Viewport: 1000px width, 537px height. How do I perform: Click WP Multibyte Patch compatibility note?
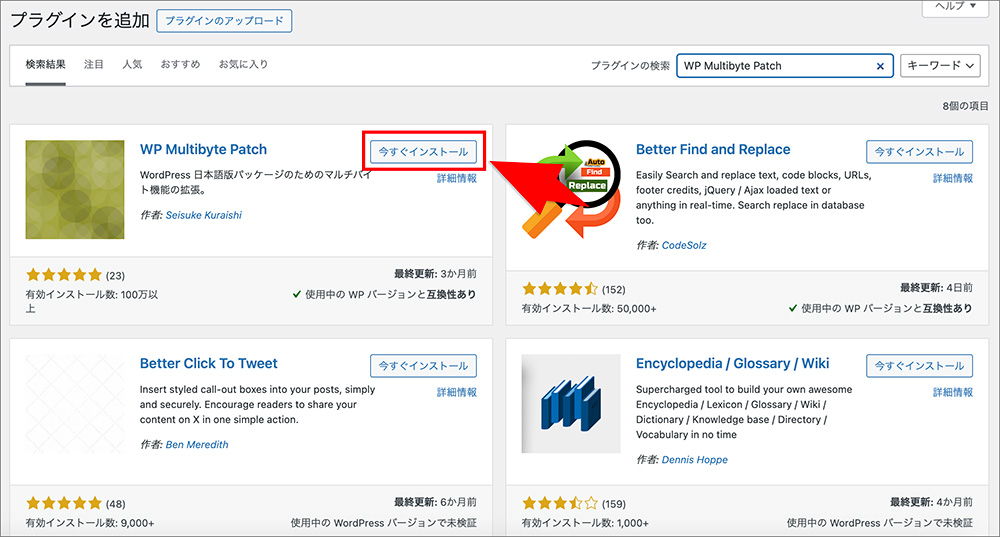tap(385, 295)
